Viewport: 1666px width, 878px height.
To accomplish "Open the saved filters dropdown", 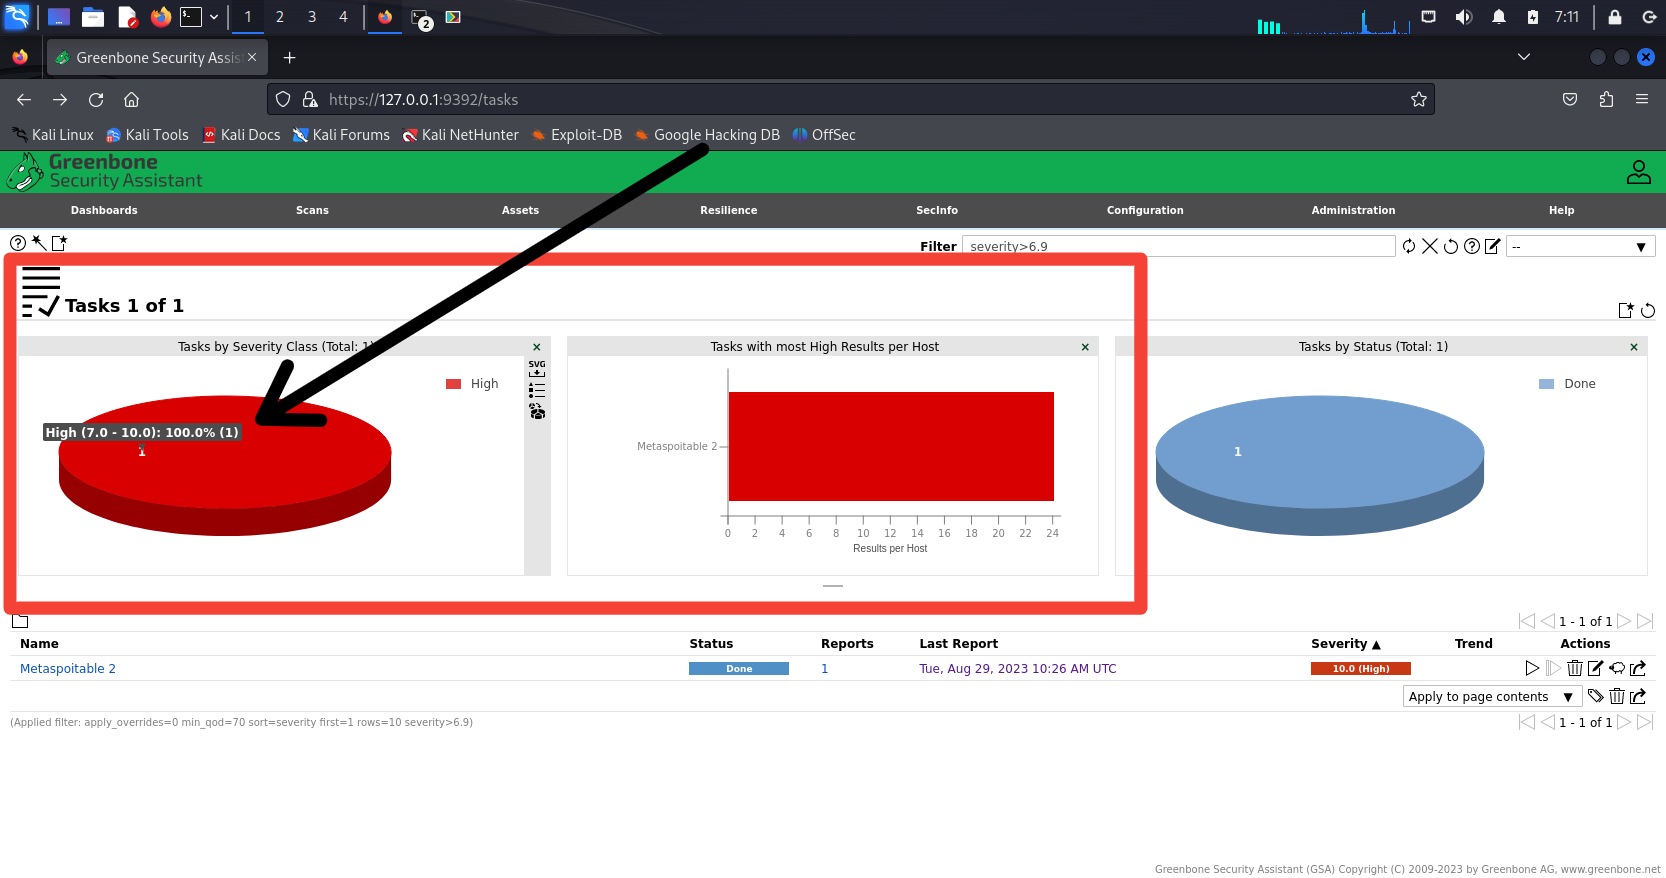I will pyautogui.click(x=1581, y=246).
